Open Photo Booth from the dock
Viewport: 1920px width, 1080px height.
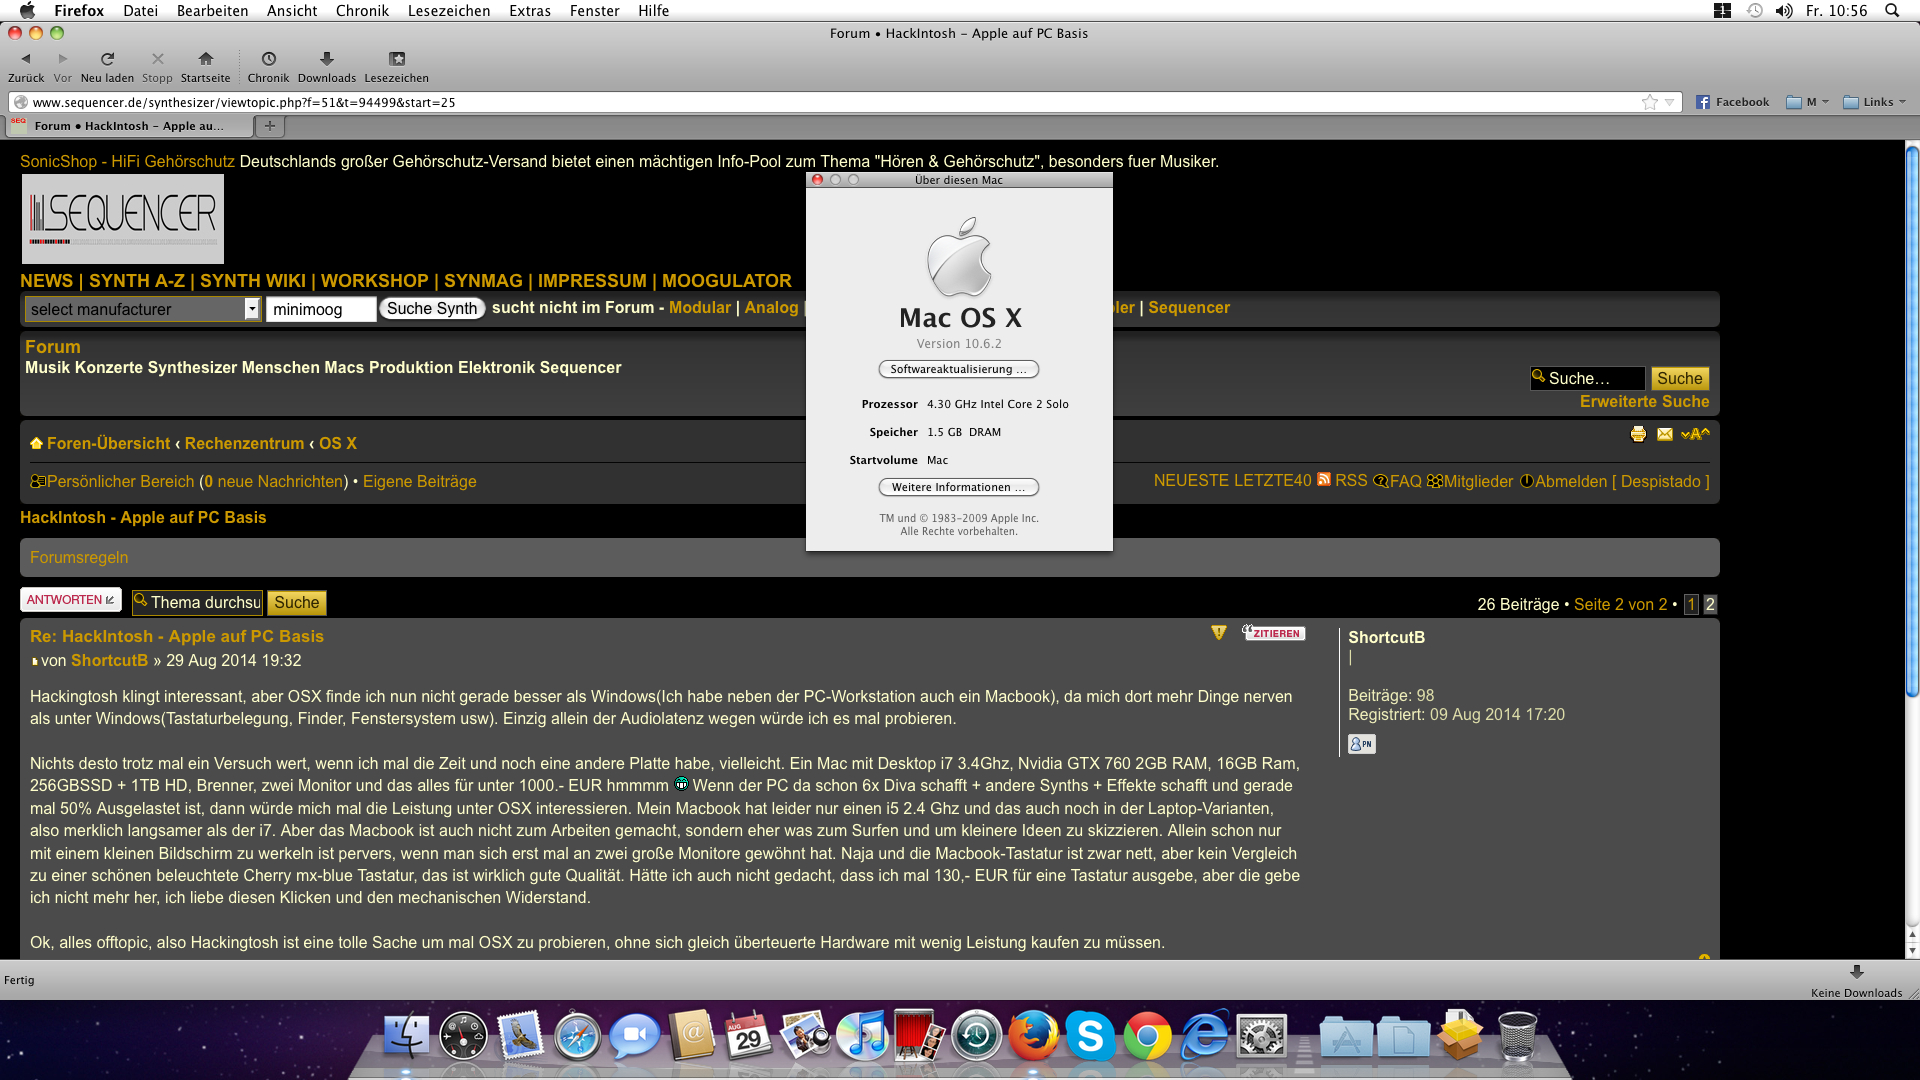click(918, 1036)
